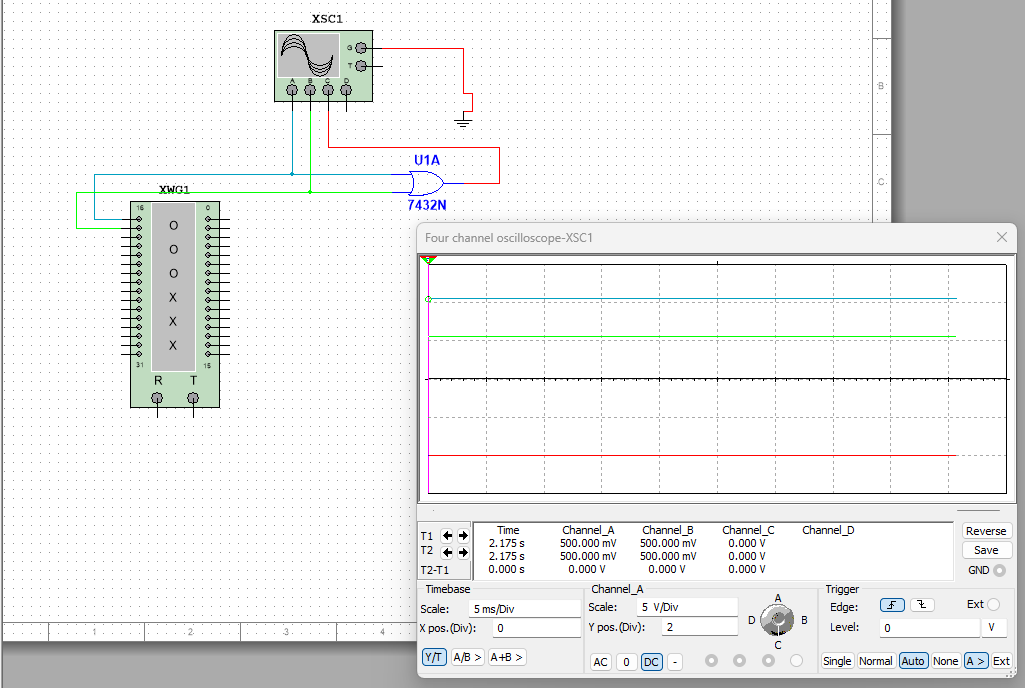Click the Ext trigger source button

tap(1001, 661)
